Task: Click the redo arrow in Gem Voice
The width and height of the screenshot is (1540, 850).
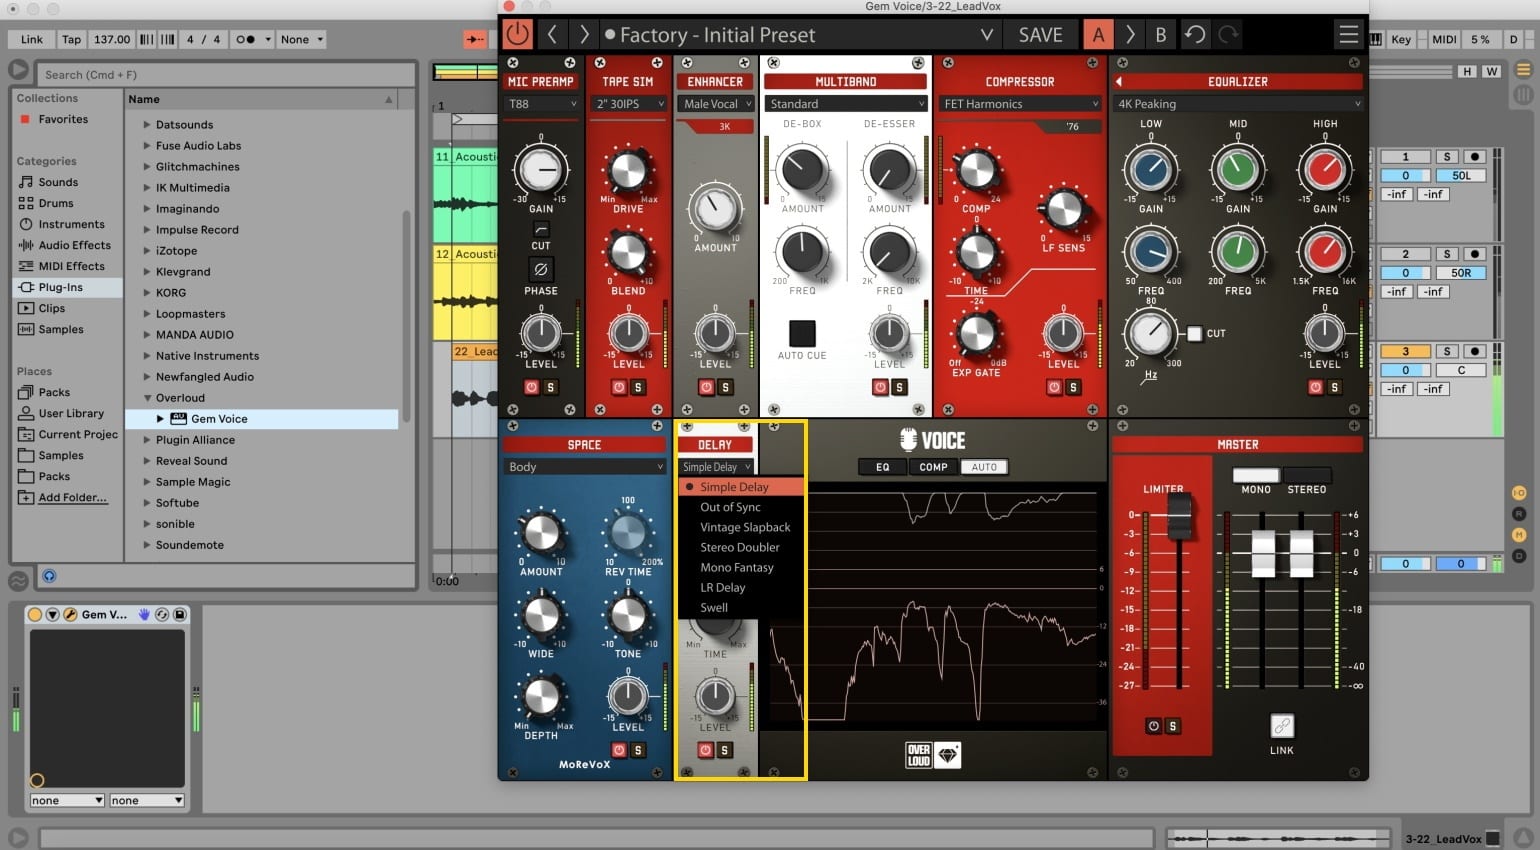Action: [1228, 35]
